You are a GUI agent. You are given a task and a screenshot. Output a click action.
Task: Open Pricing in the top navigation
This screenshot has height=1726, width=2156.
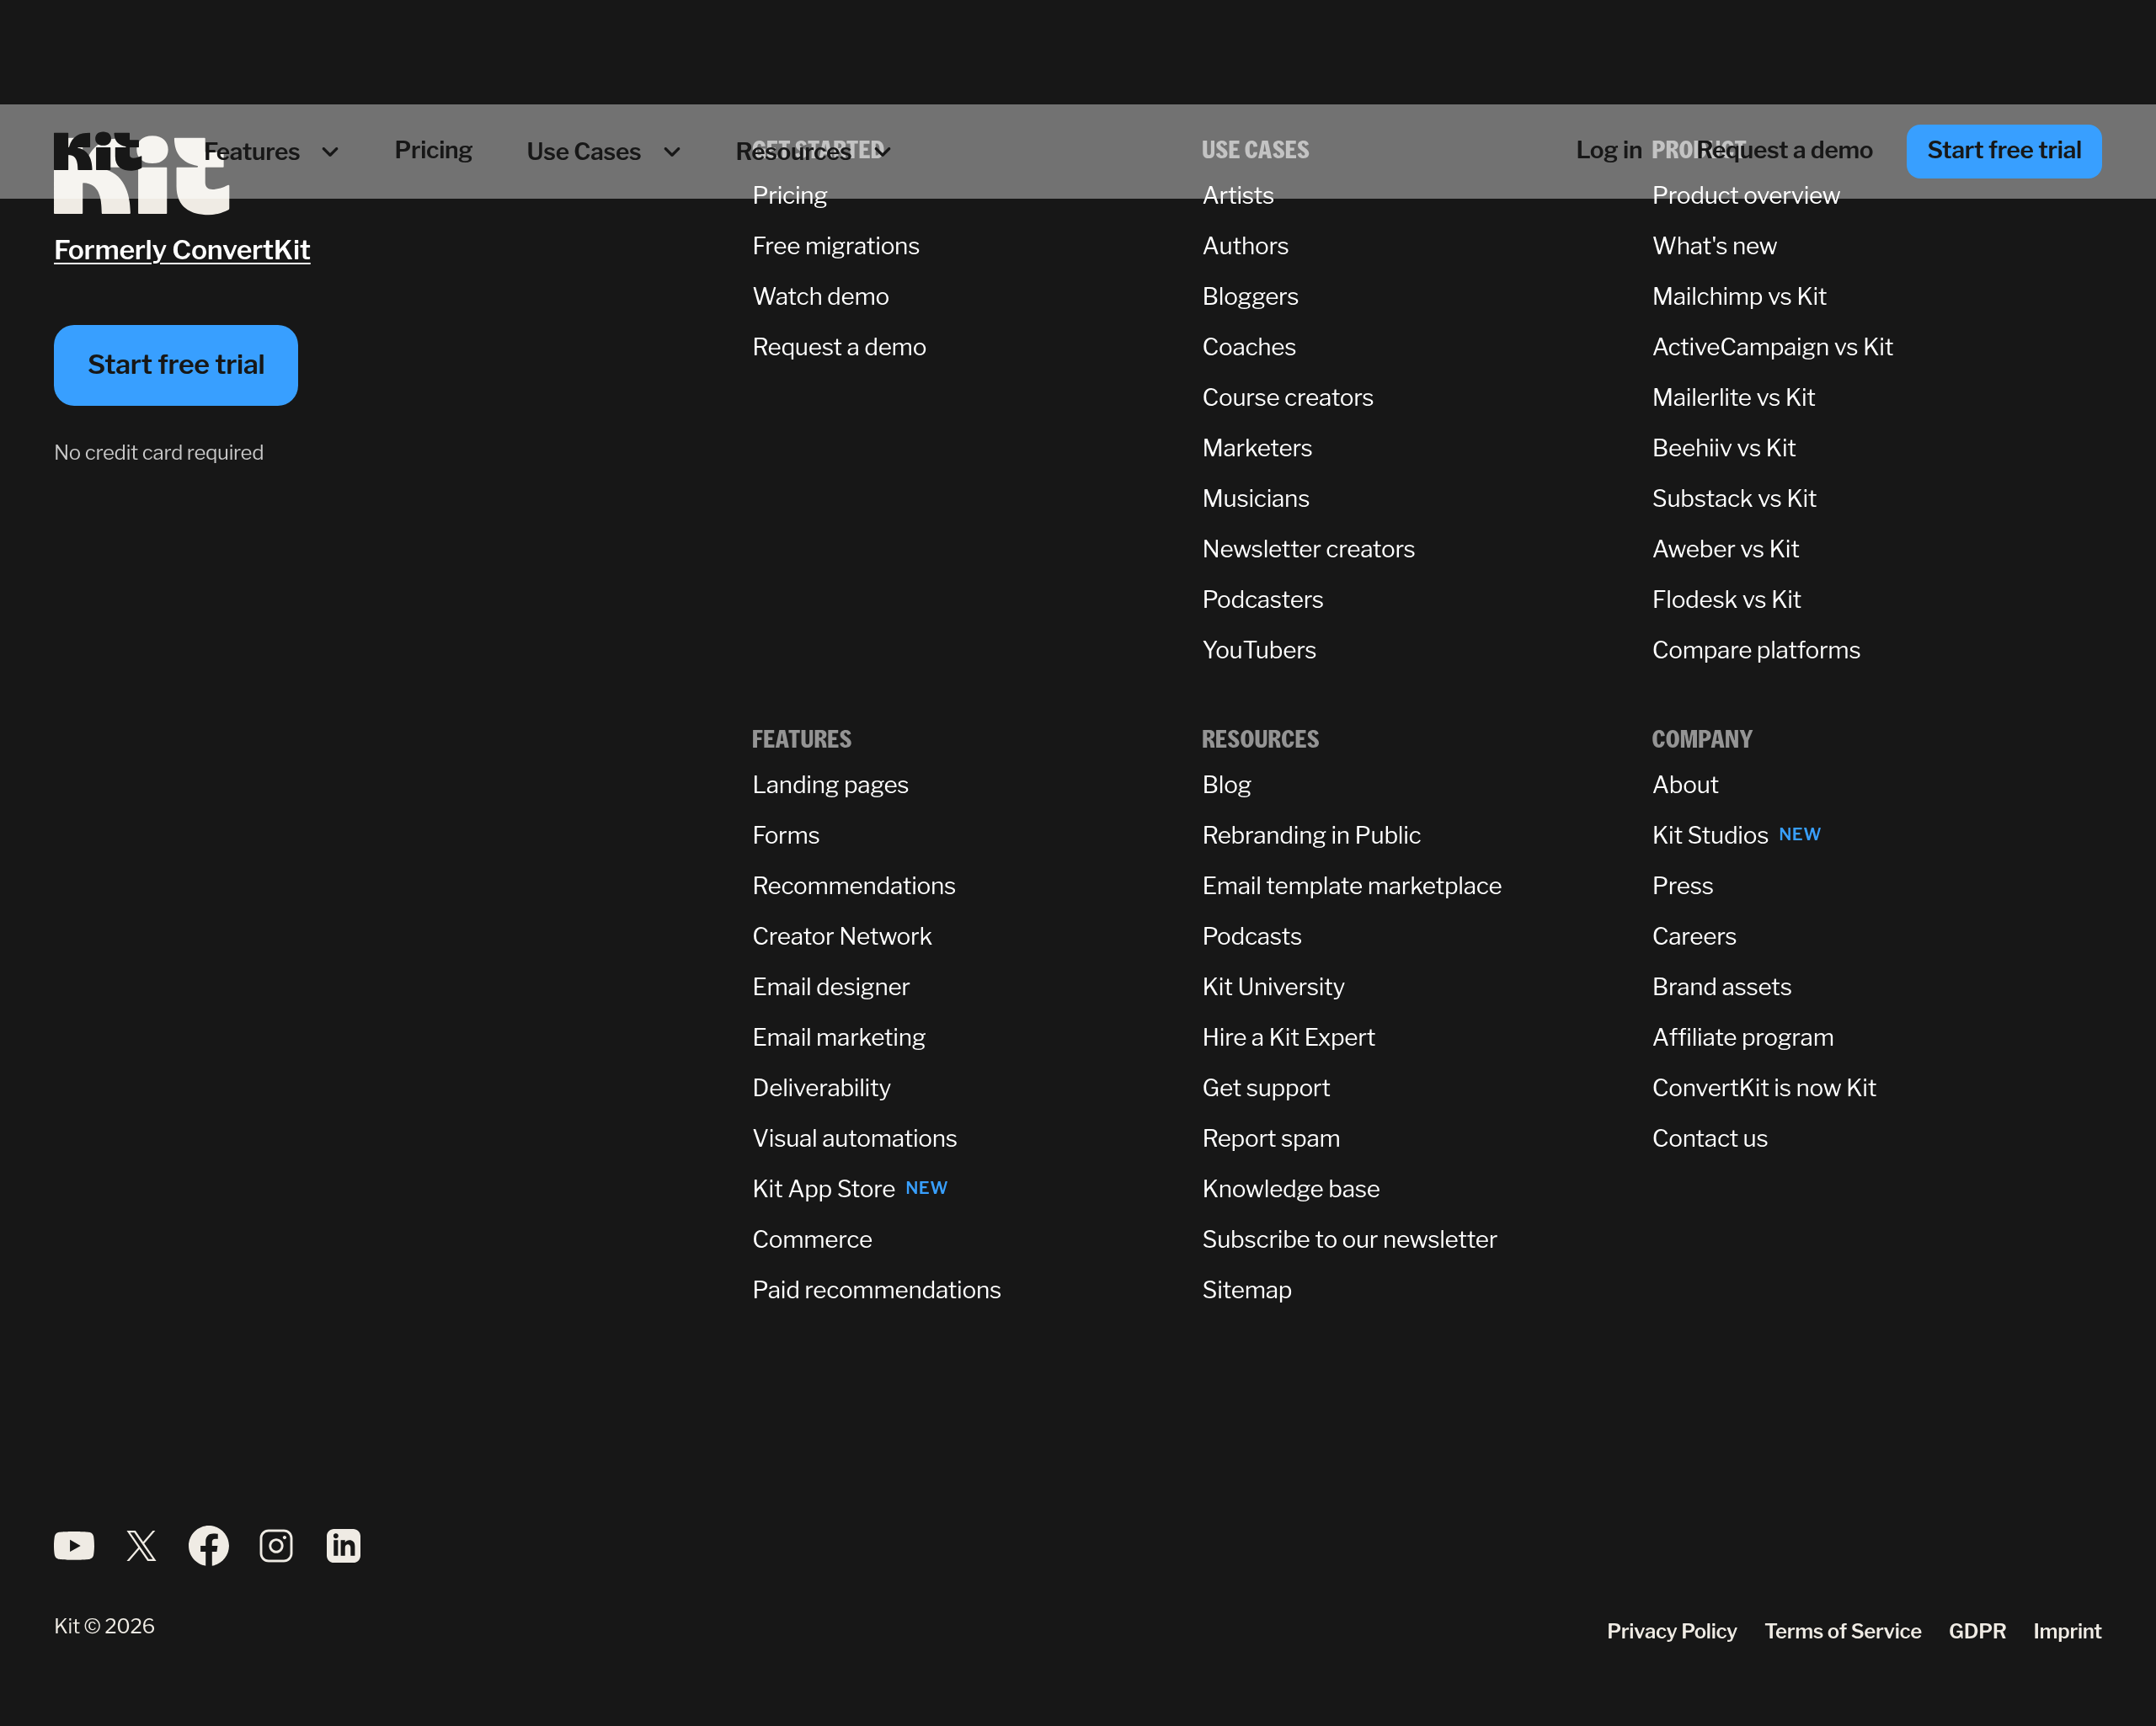[433, 150]
